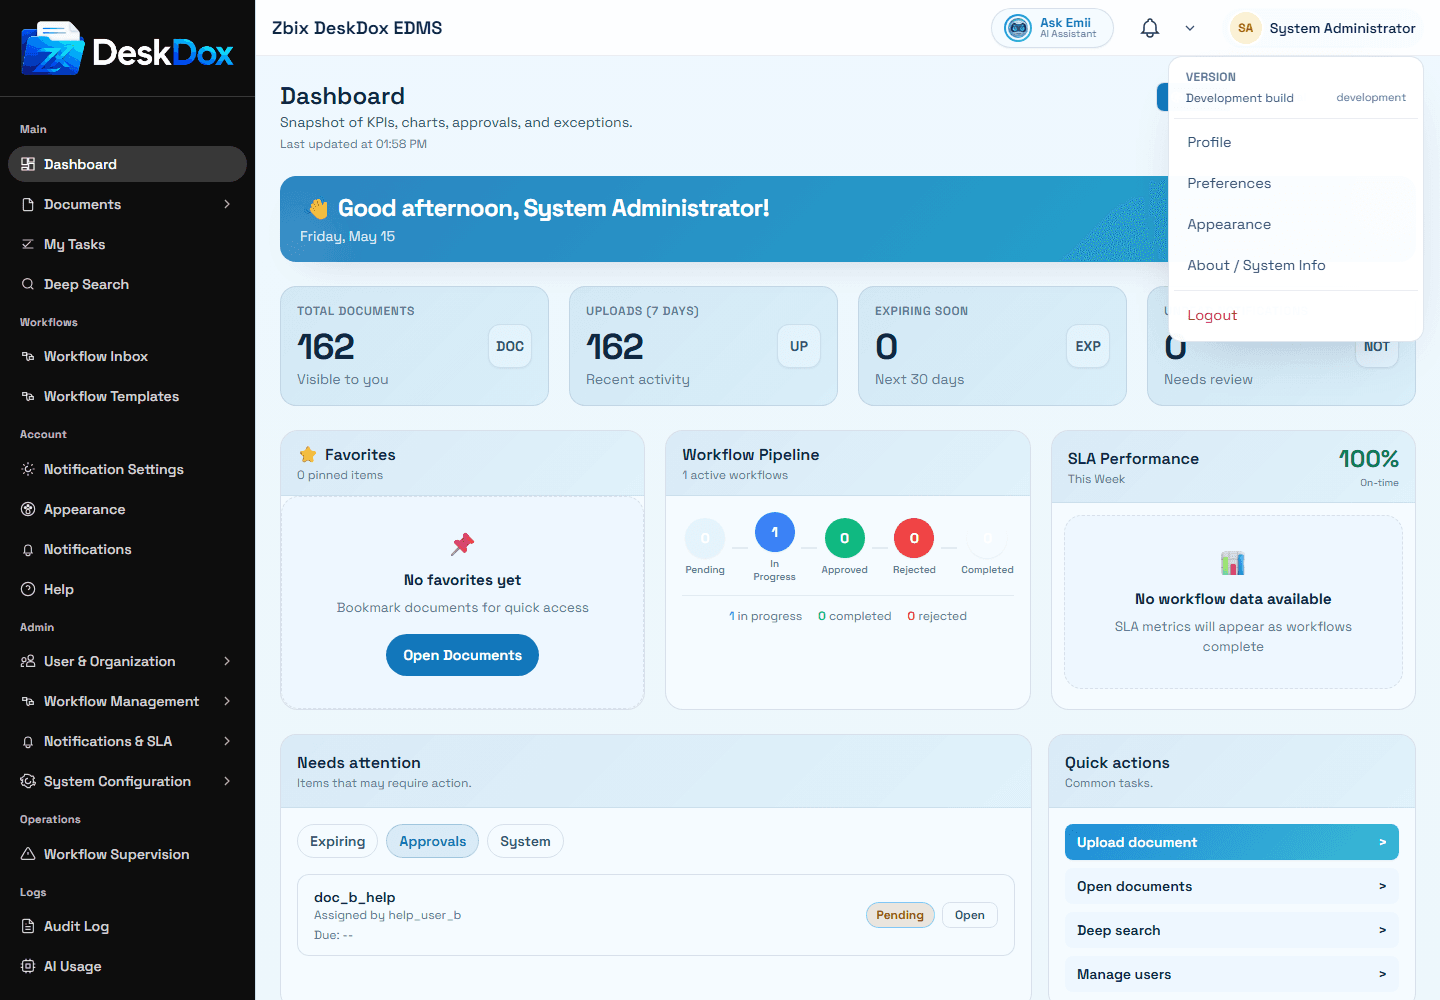Click the Pending status badge on doc_b_help
This screenshot has height=1000, width=1440.
pos(900,915)
